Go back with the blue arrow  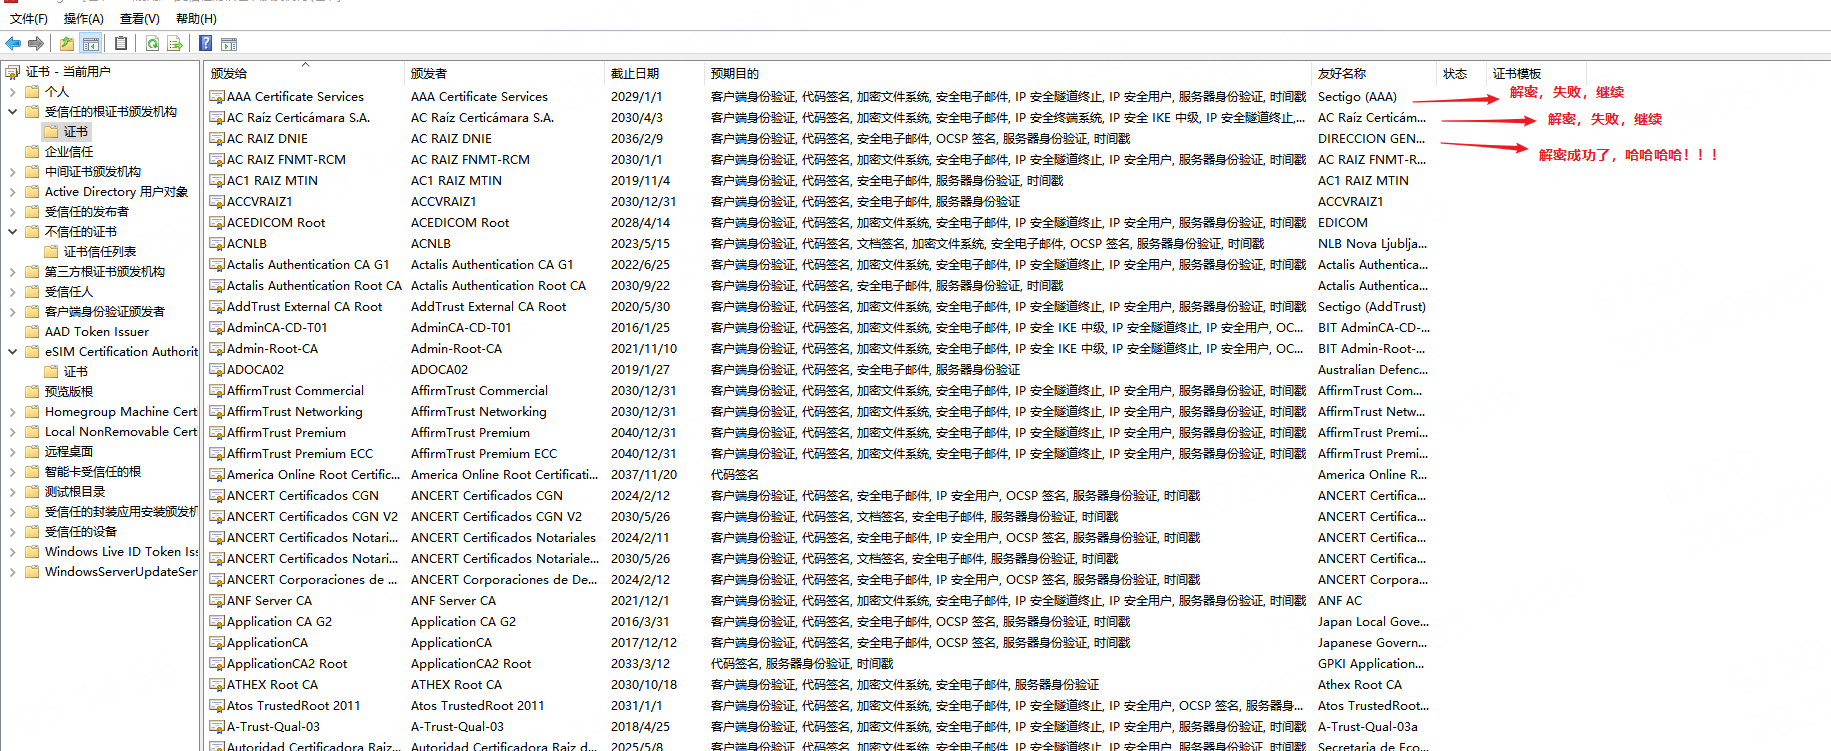pyautogui.click(x=13, y=43)
